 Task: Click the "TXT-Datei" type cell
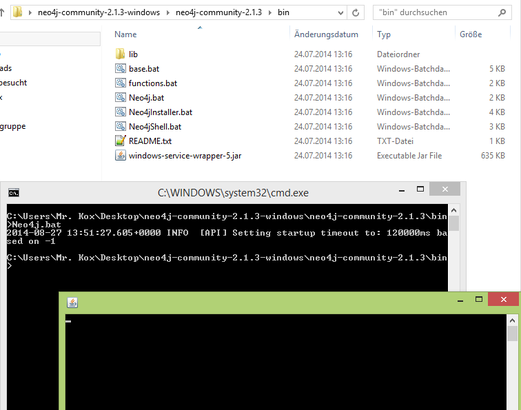[395, 141]
